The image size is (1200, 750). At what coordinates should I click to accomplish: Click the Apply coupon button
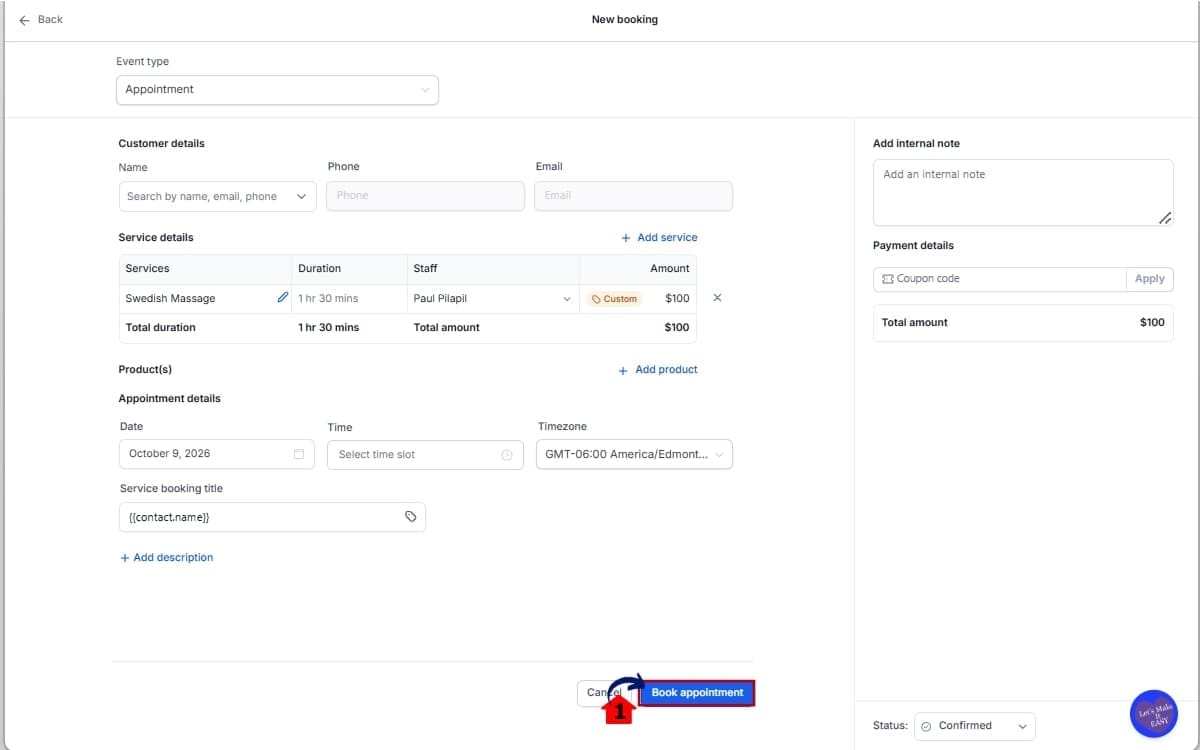[x=1150, y=279]
